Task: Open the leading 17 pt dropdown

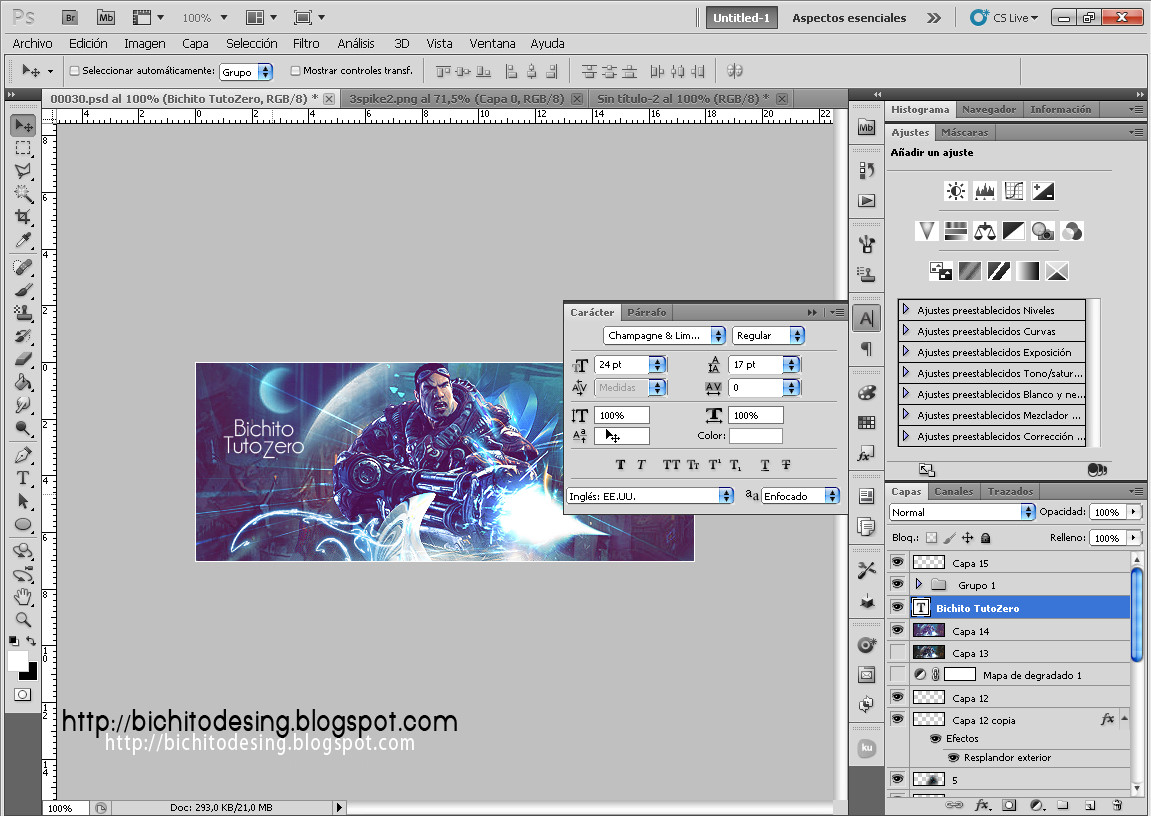Action: click(791, 365)
